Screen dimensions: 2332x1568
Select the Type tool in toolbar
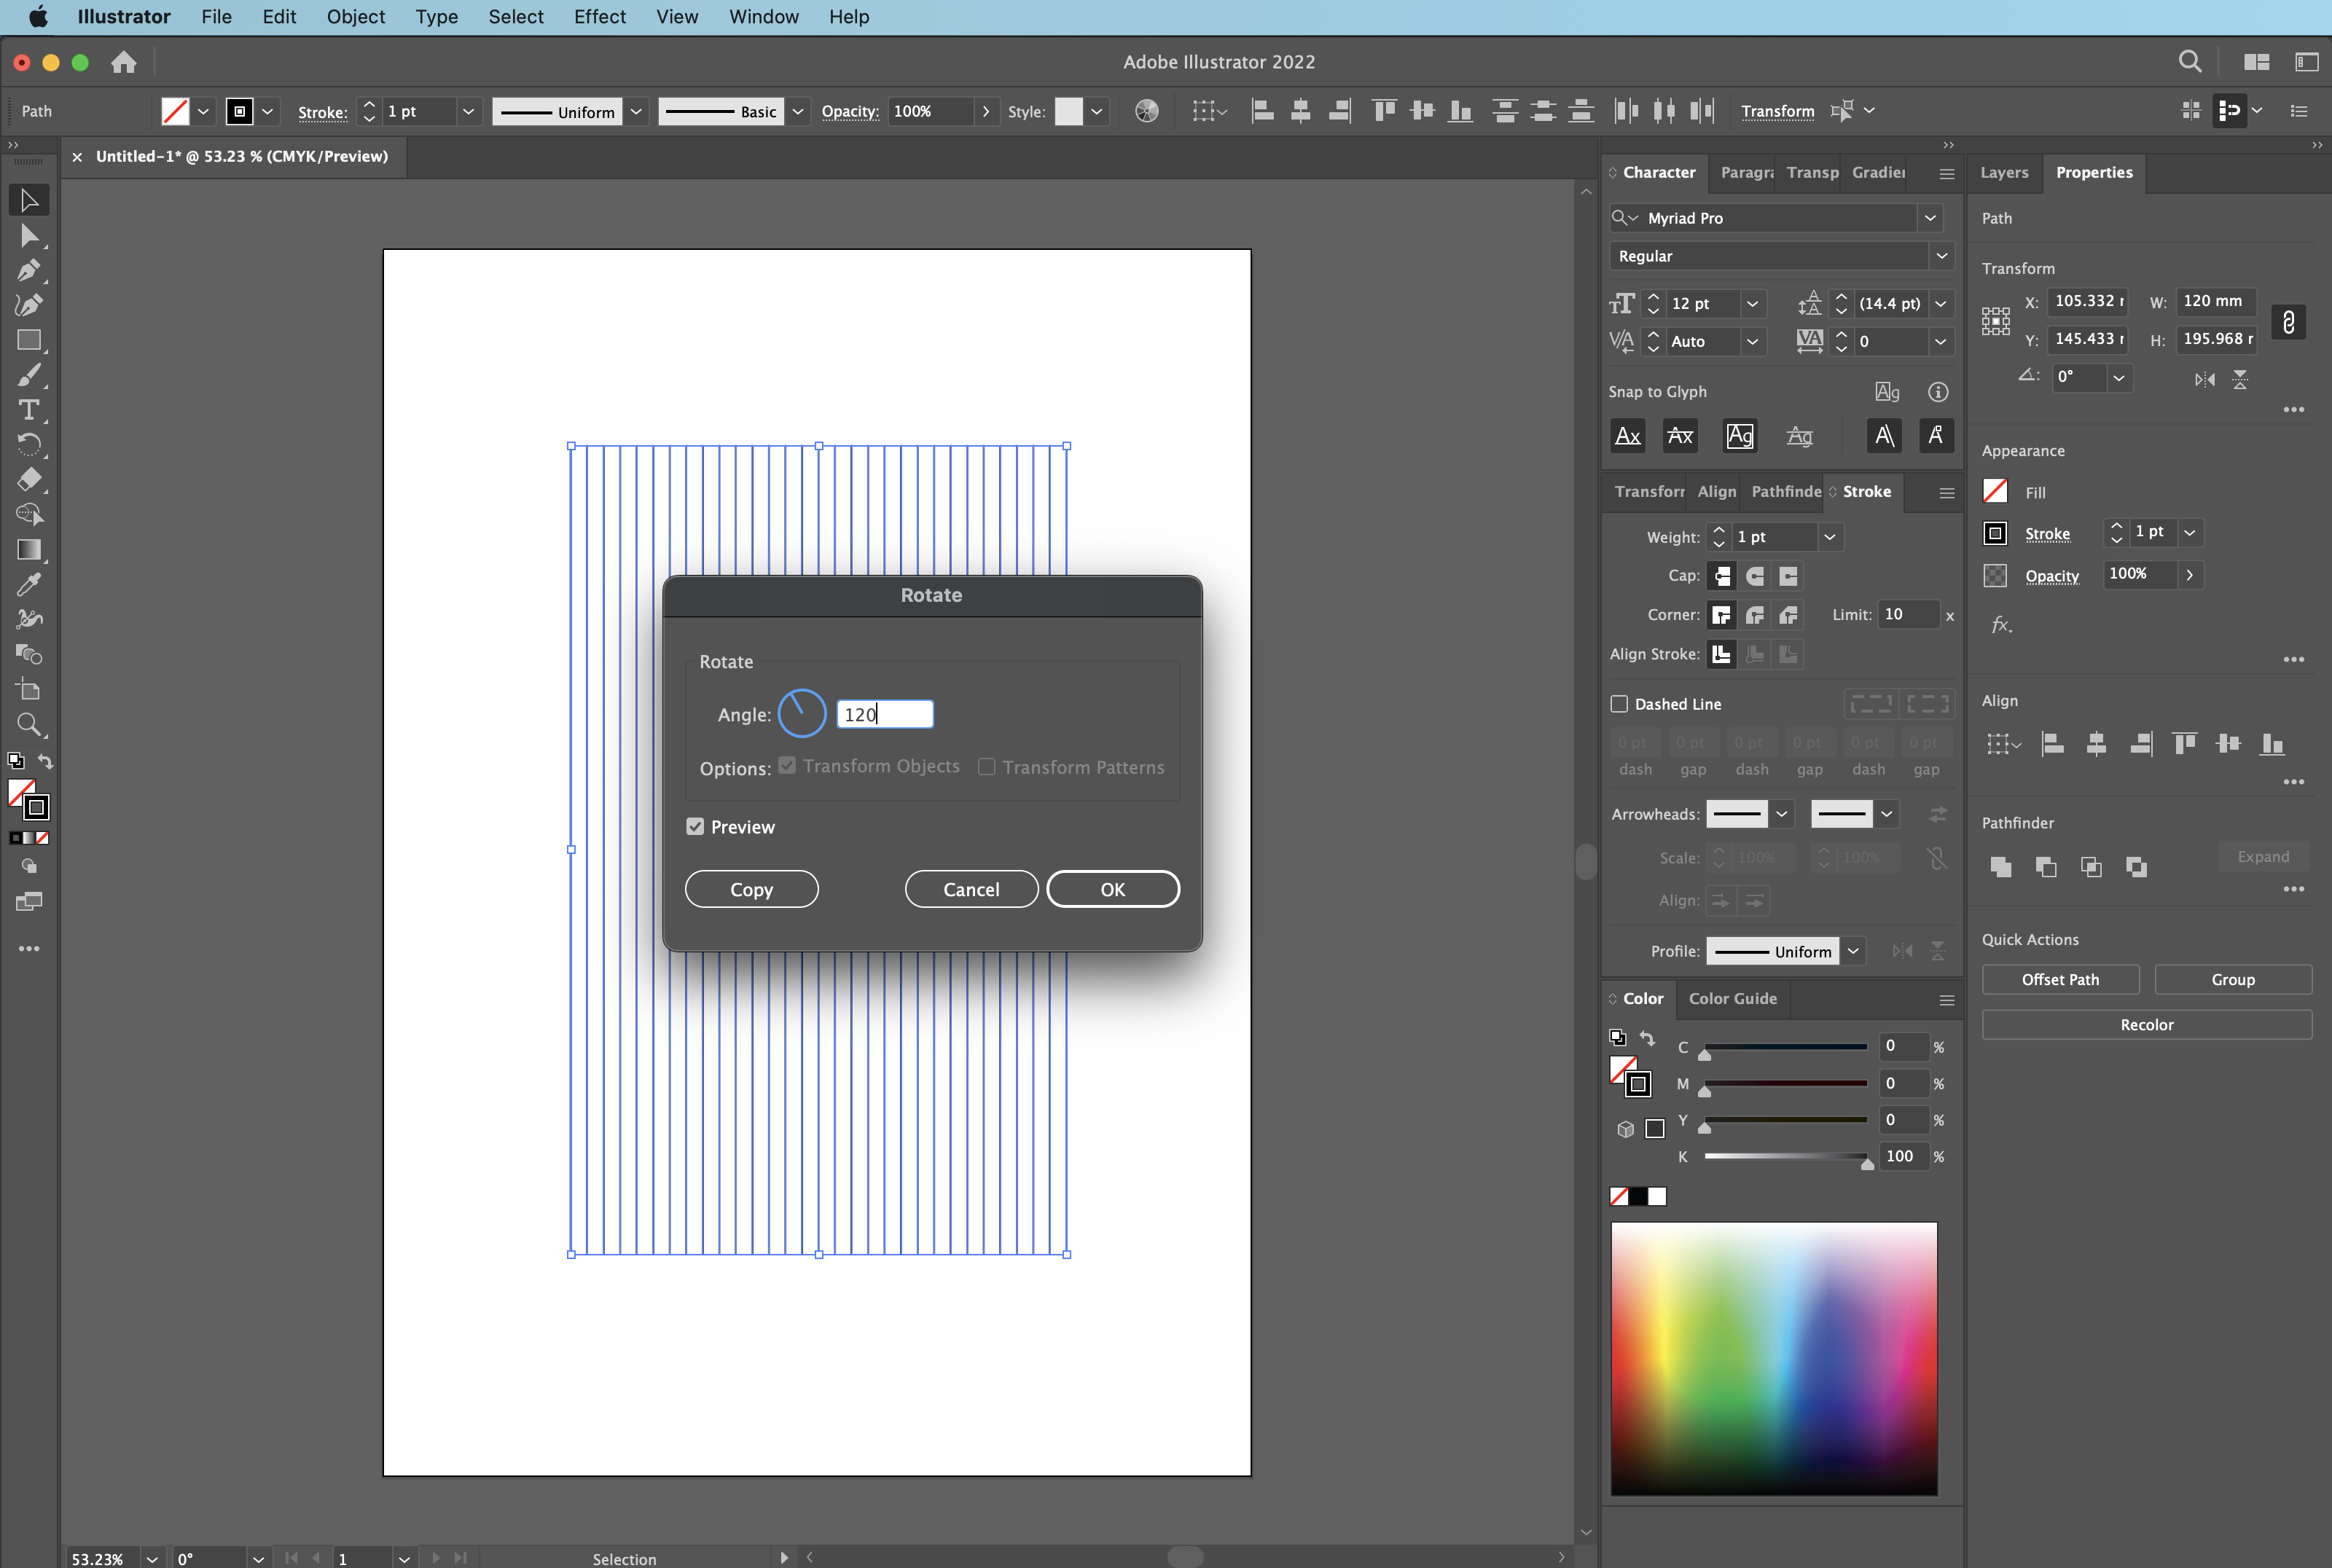point(29,410)
